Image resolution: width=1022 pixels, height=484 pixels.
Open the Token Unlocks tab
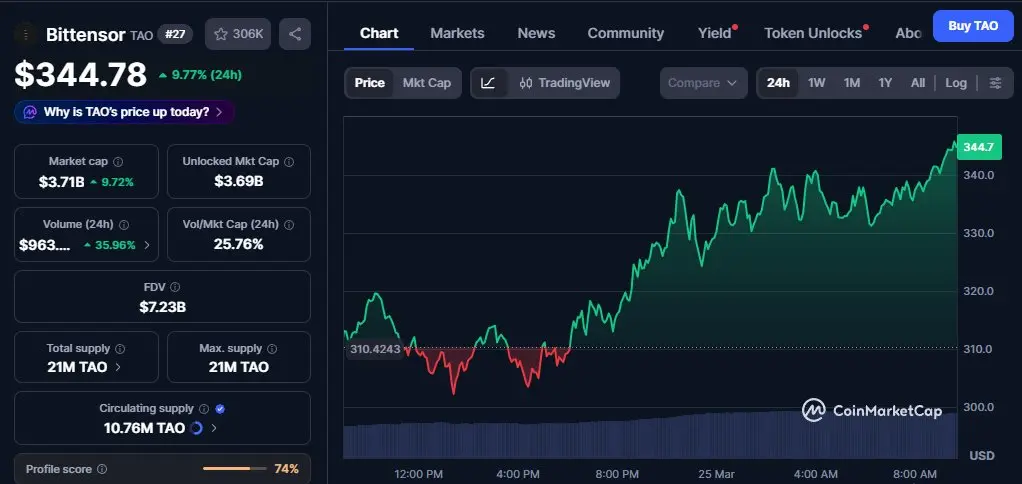point(813,33)
